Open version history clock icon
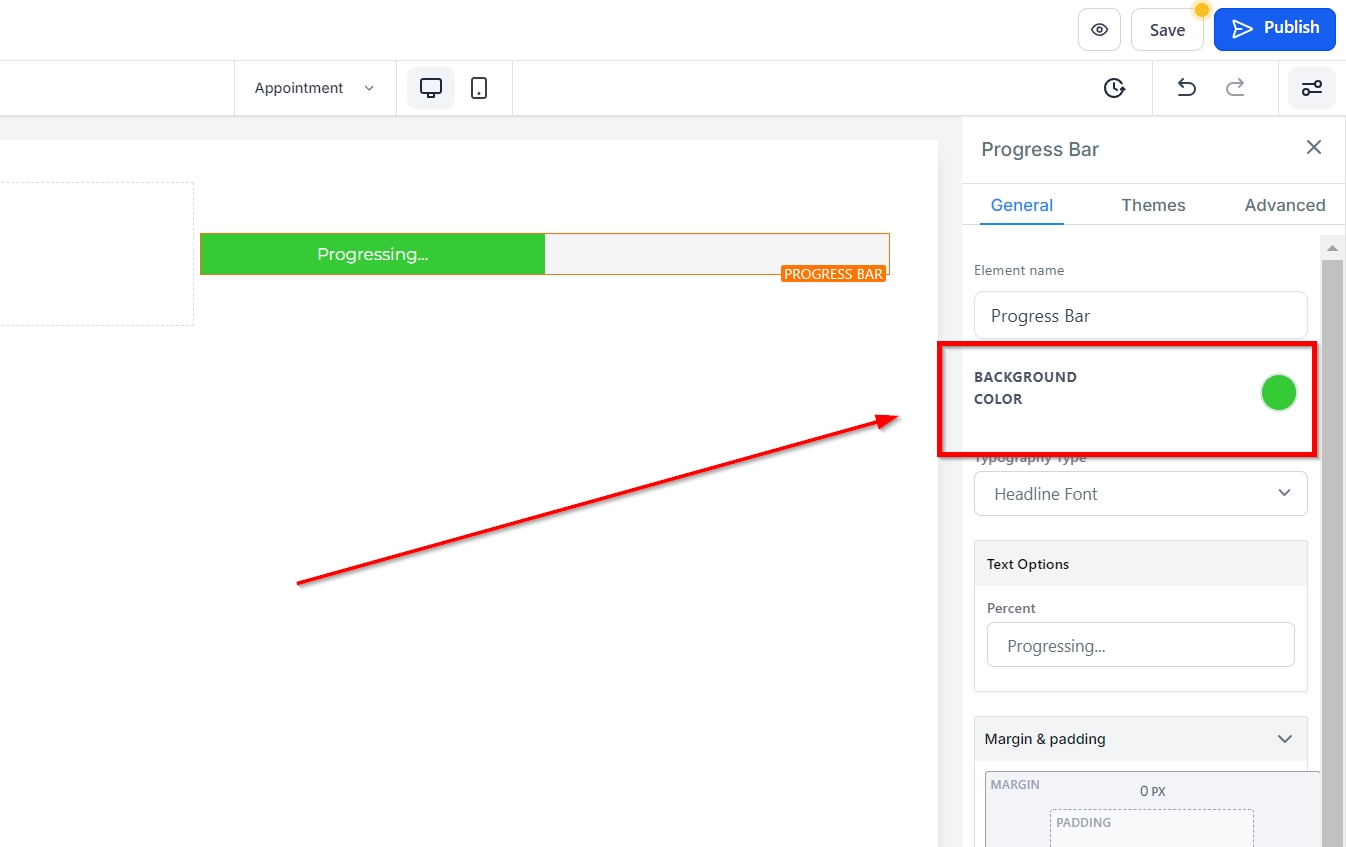The height and width of the screenshot is (847, 1346). pyautogui.click(x=1114, y=88)
